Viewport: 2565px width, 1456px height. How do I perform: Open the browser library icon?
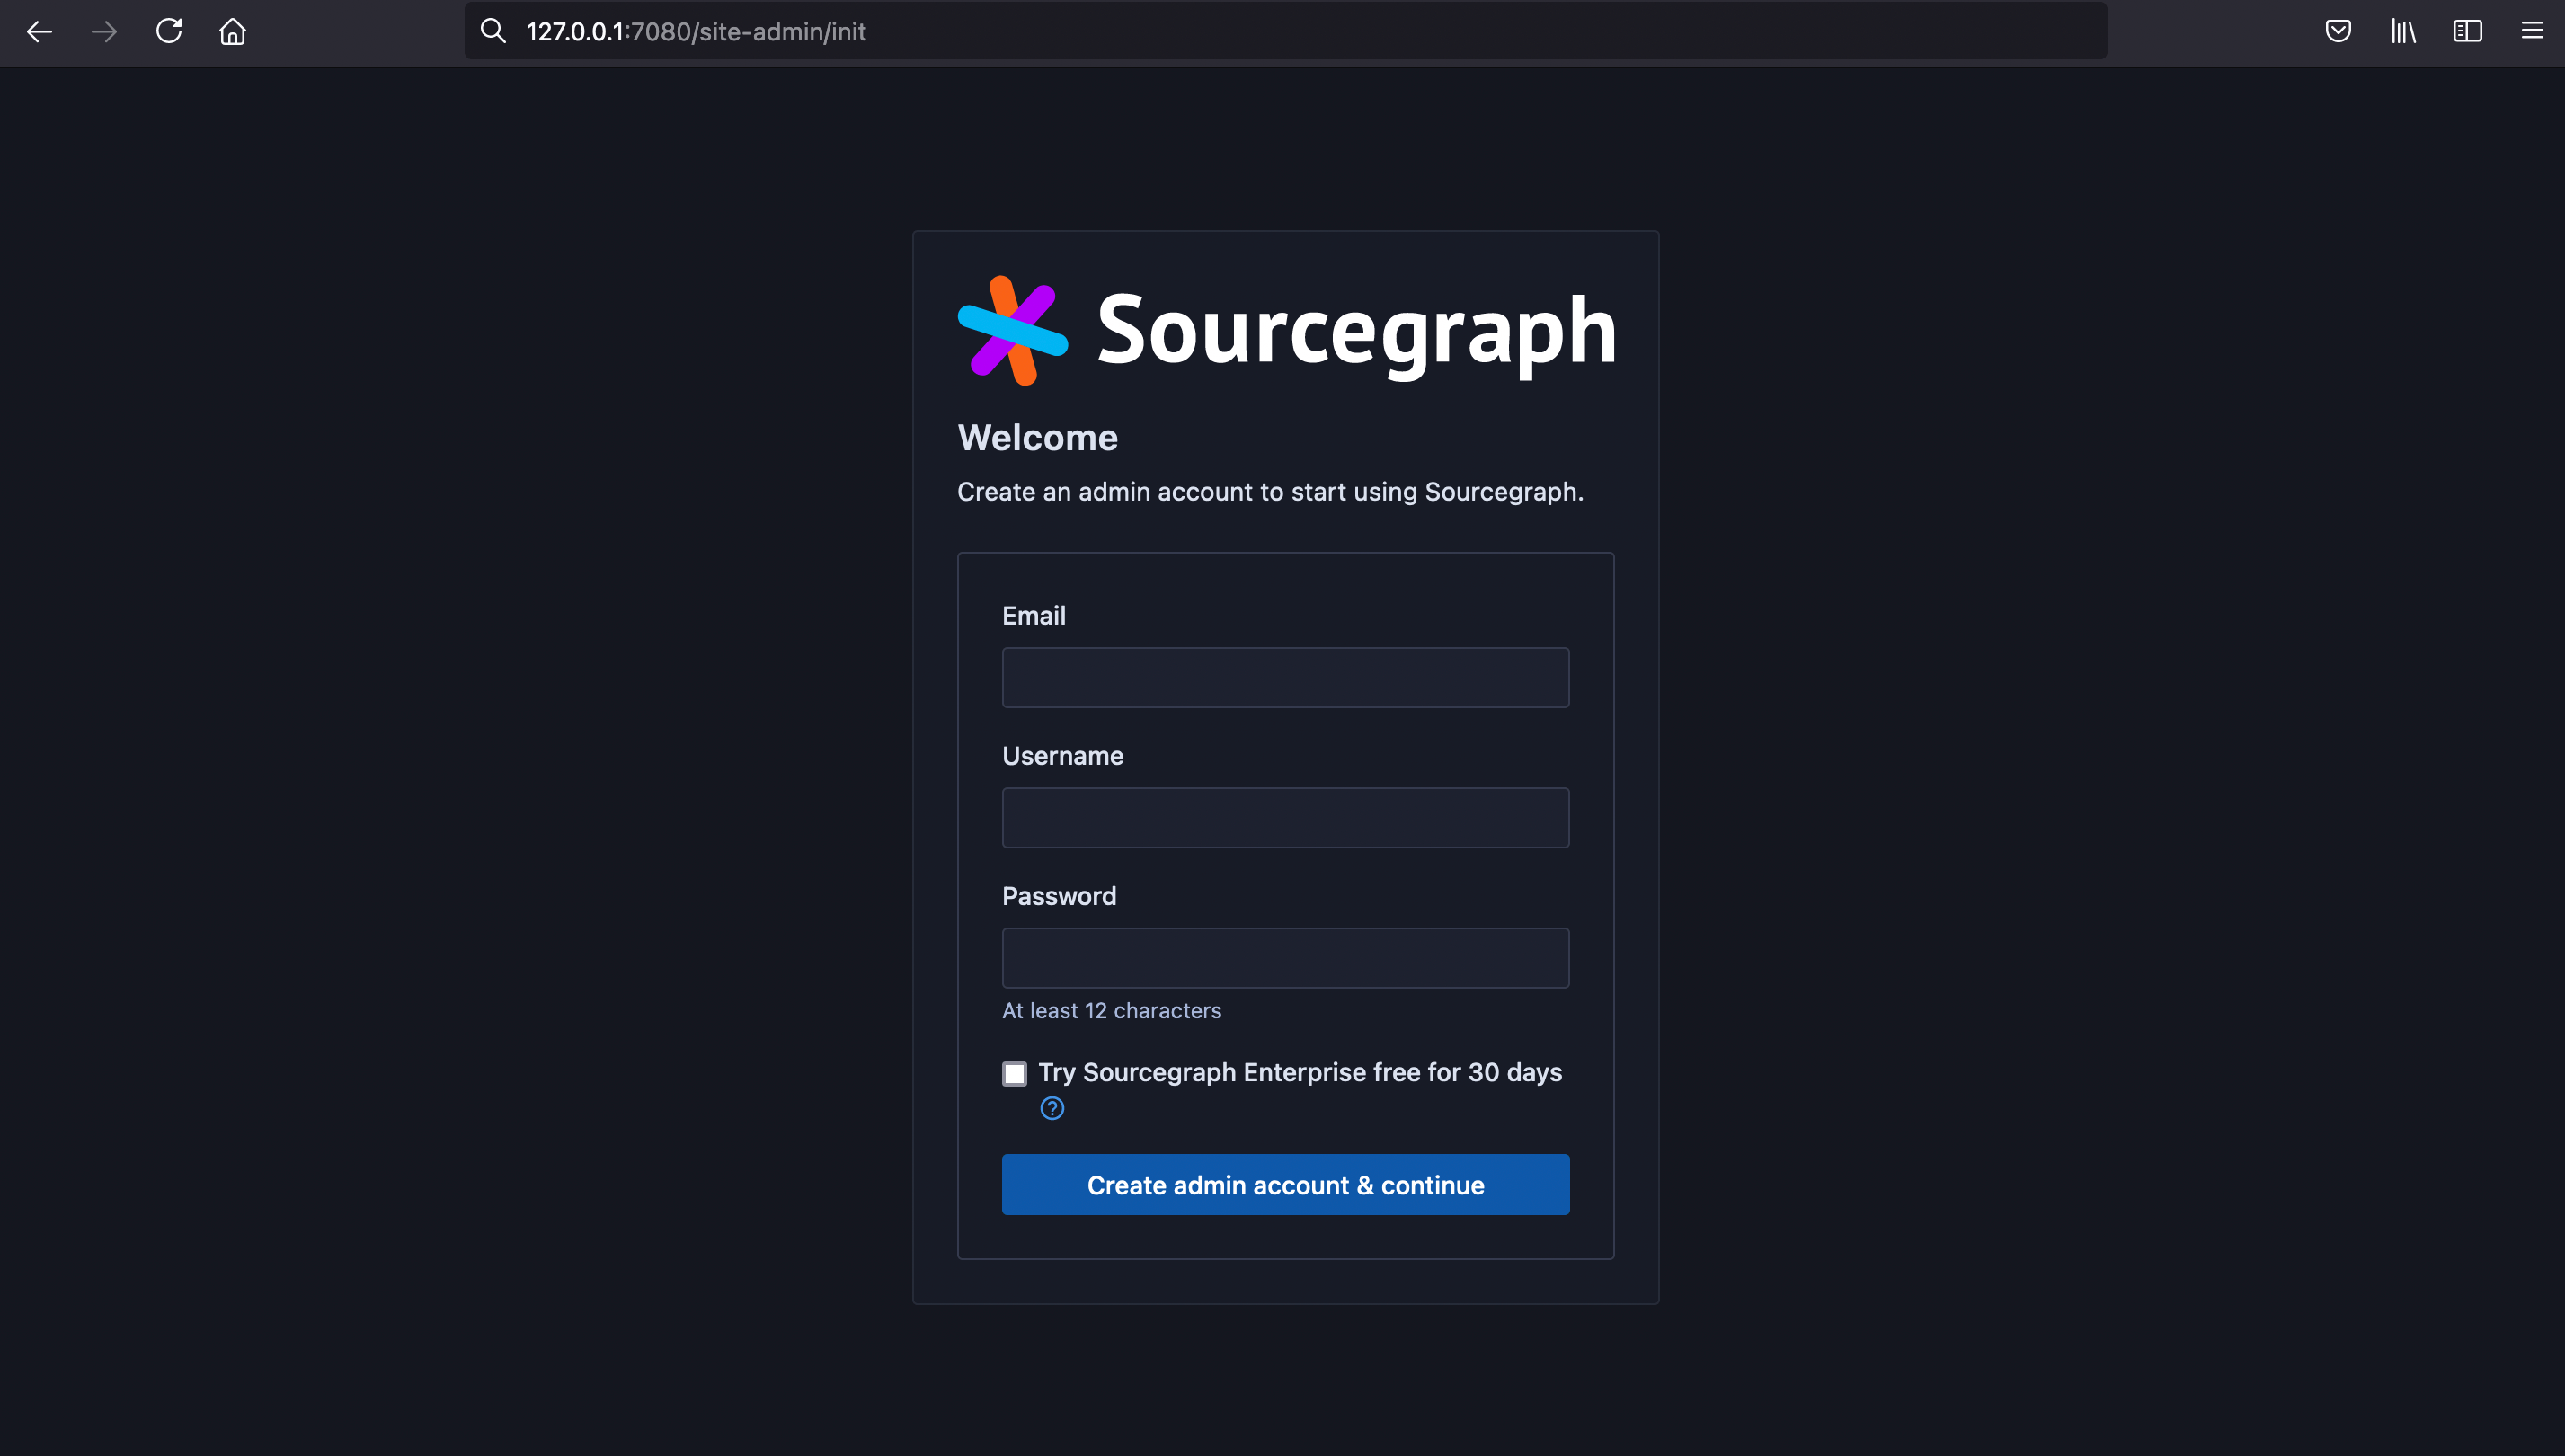coord(2403,31)
